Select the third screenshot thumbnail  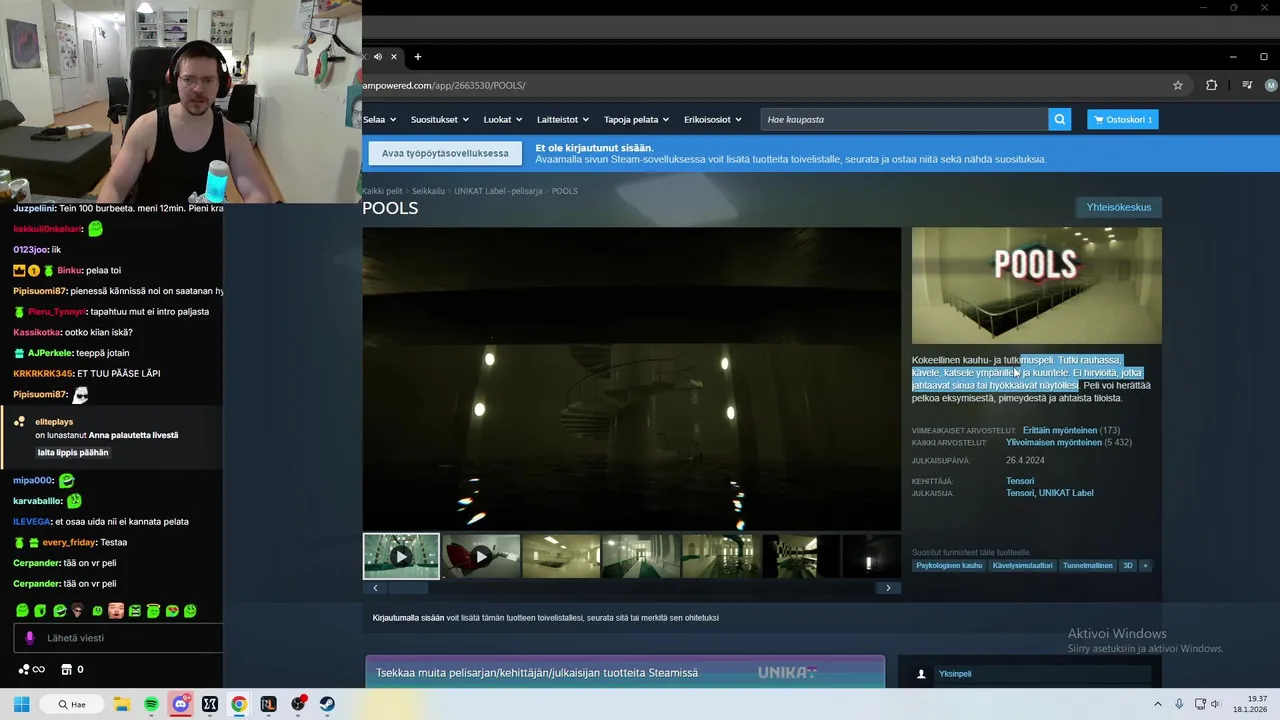pos(561,556)
